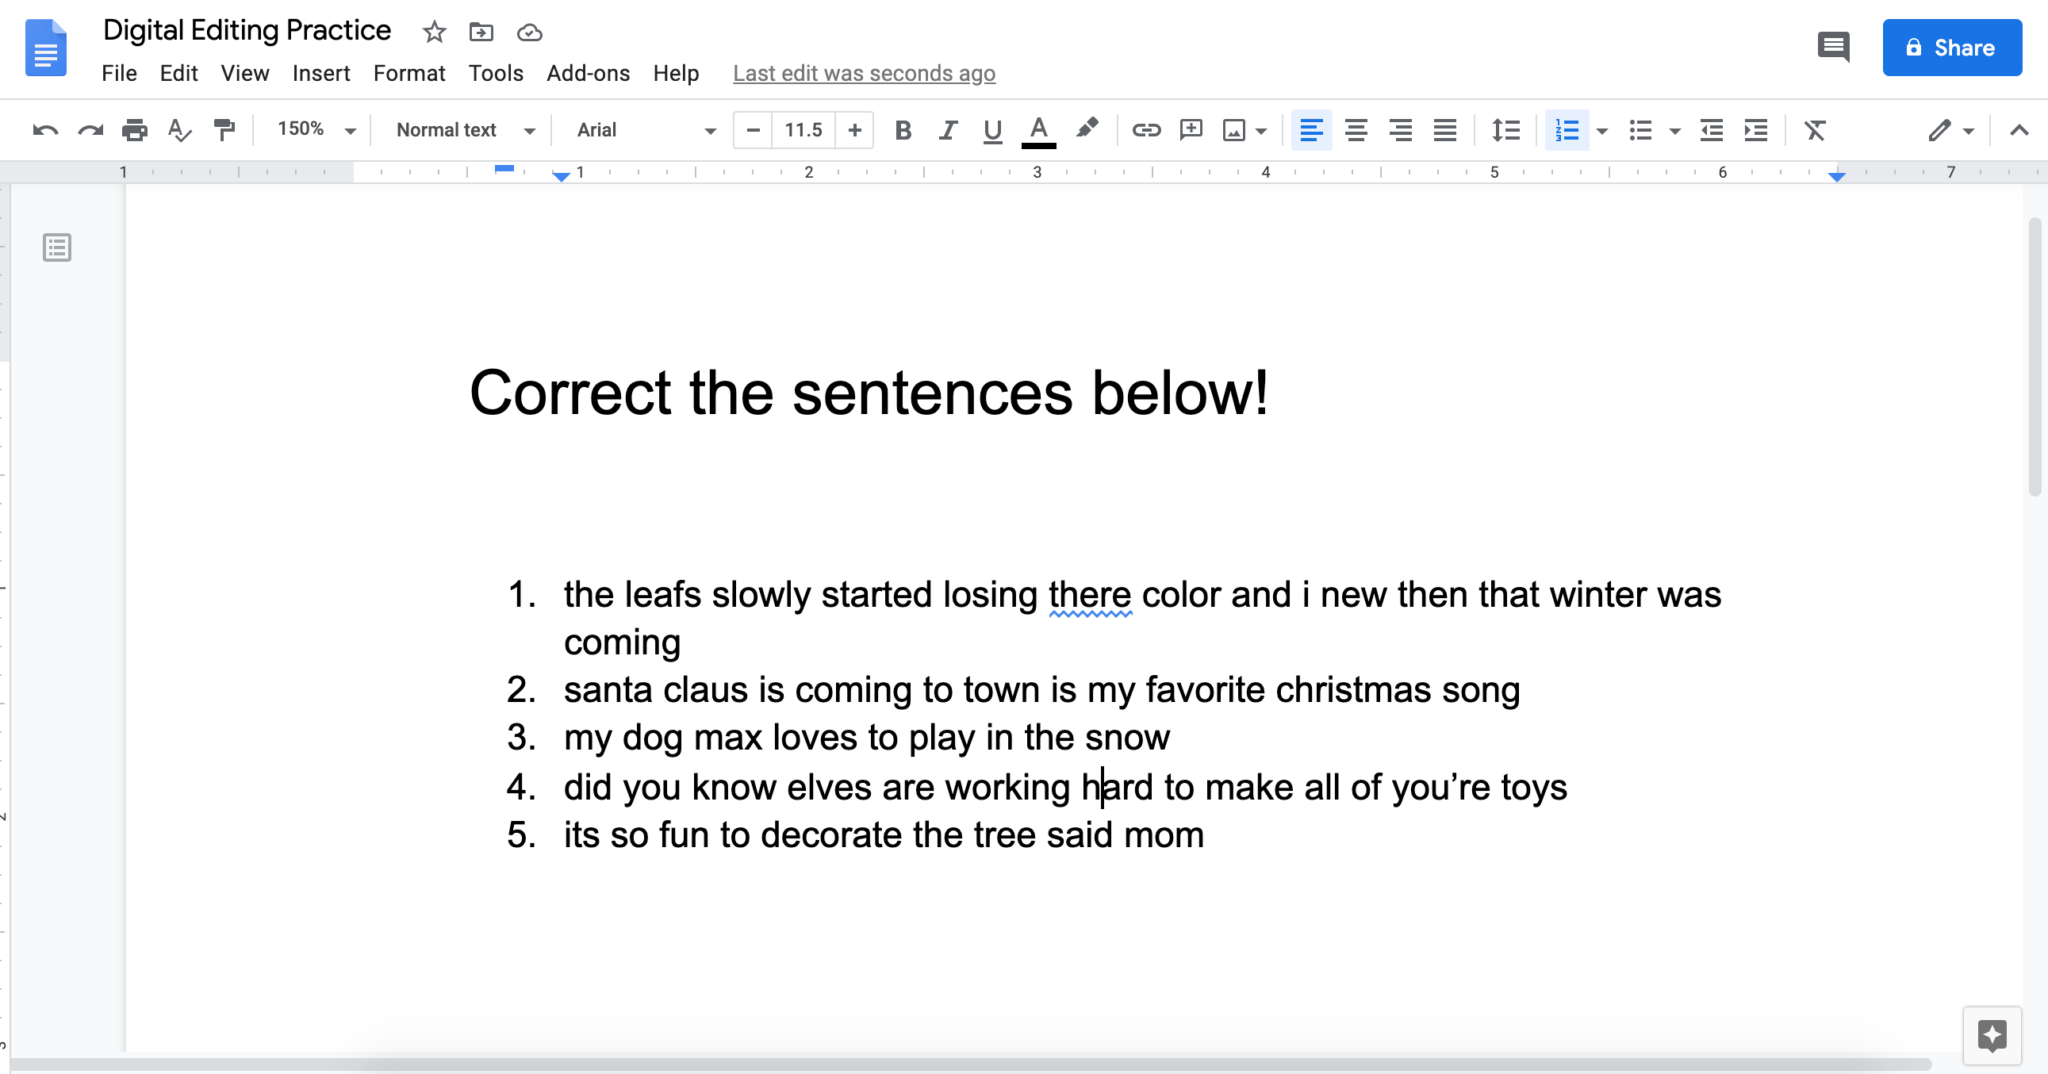This screenshot has height=1074, width=2048.
Task: Open the Tools menu
Action: [495, 72]
